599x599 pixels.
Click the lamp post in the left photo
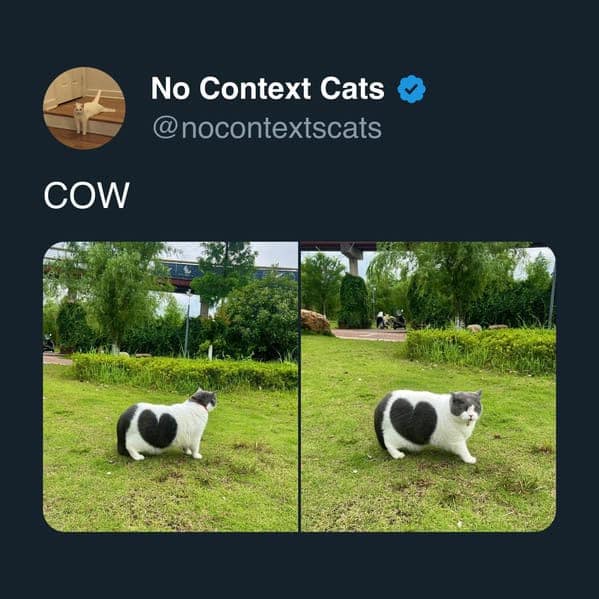click(x=187, y=324)
